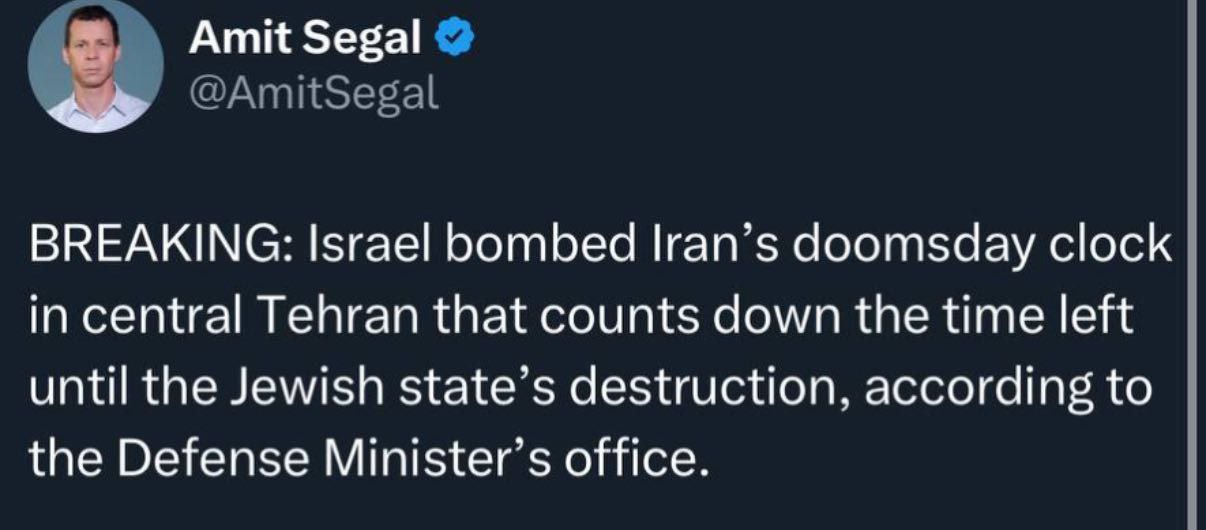Click the word "office" ending the tweet
This screenshot has height=530, width=1206.
(645, 458)
